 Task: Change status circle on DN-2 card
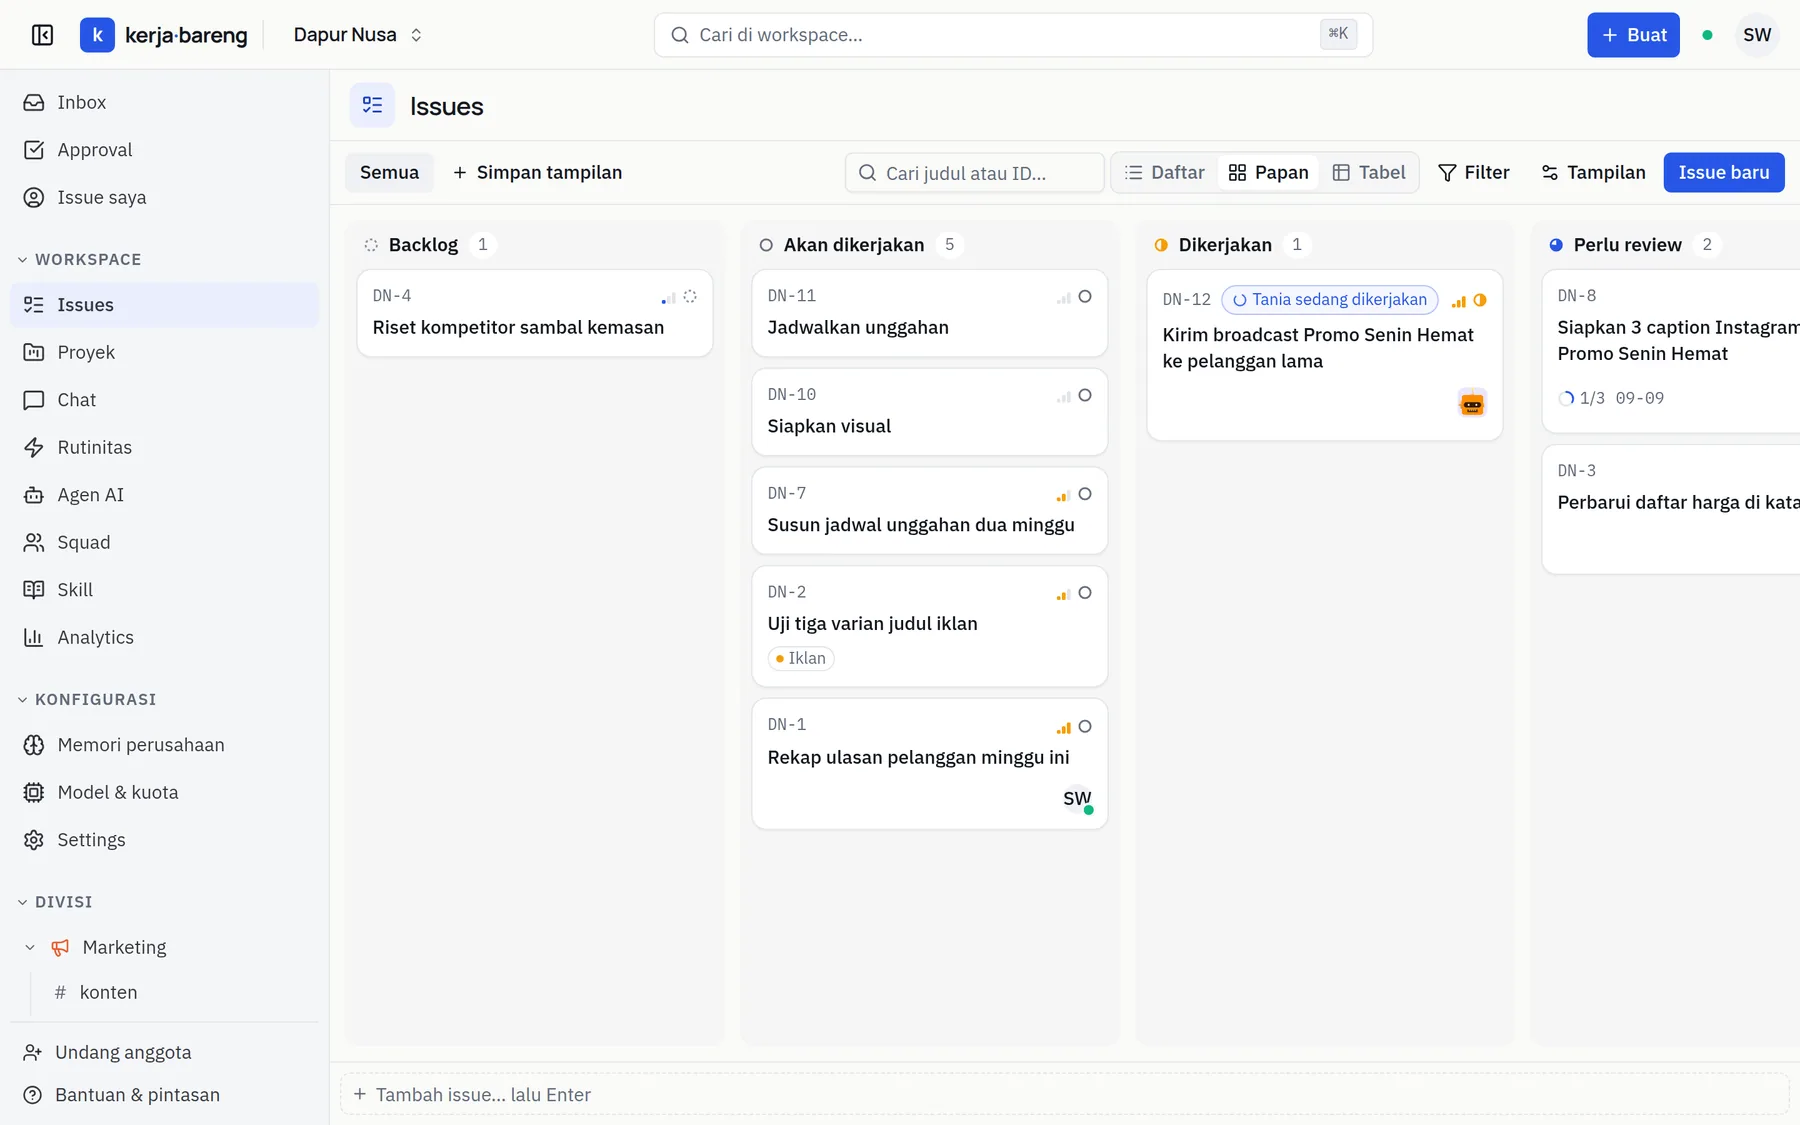[1085, 593]
